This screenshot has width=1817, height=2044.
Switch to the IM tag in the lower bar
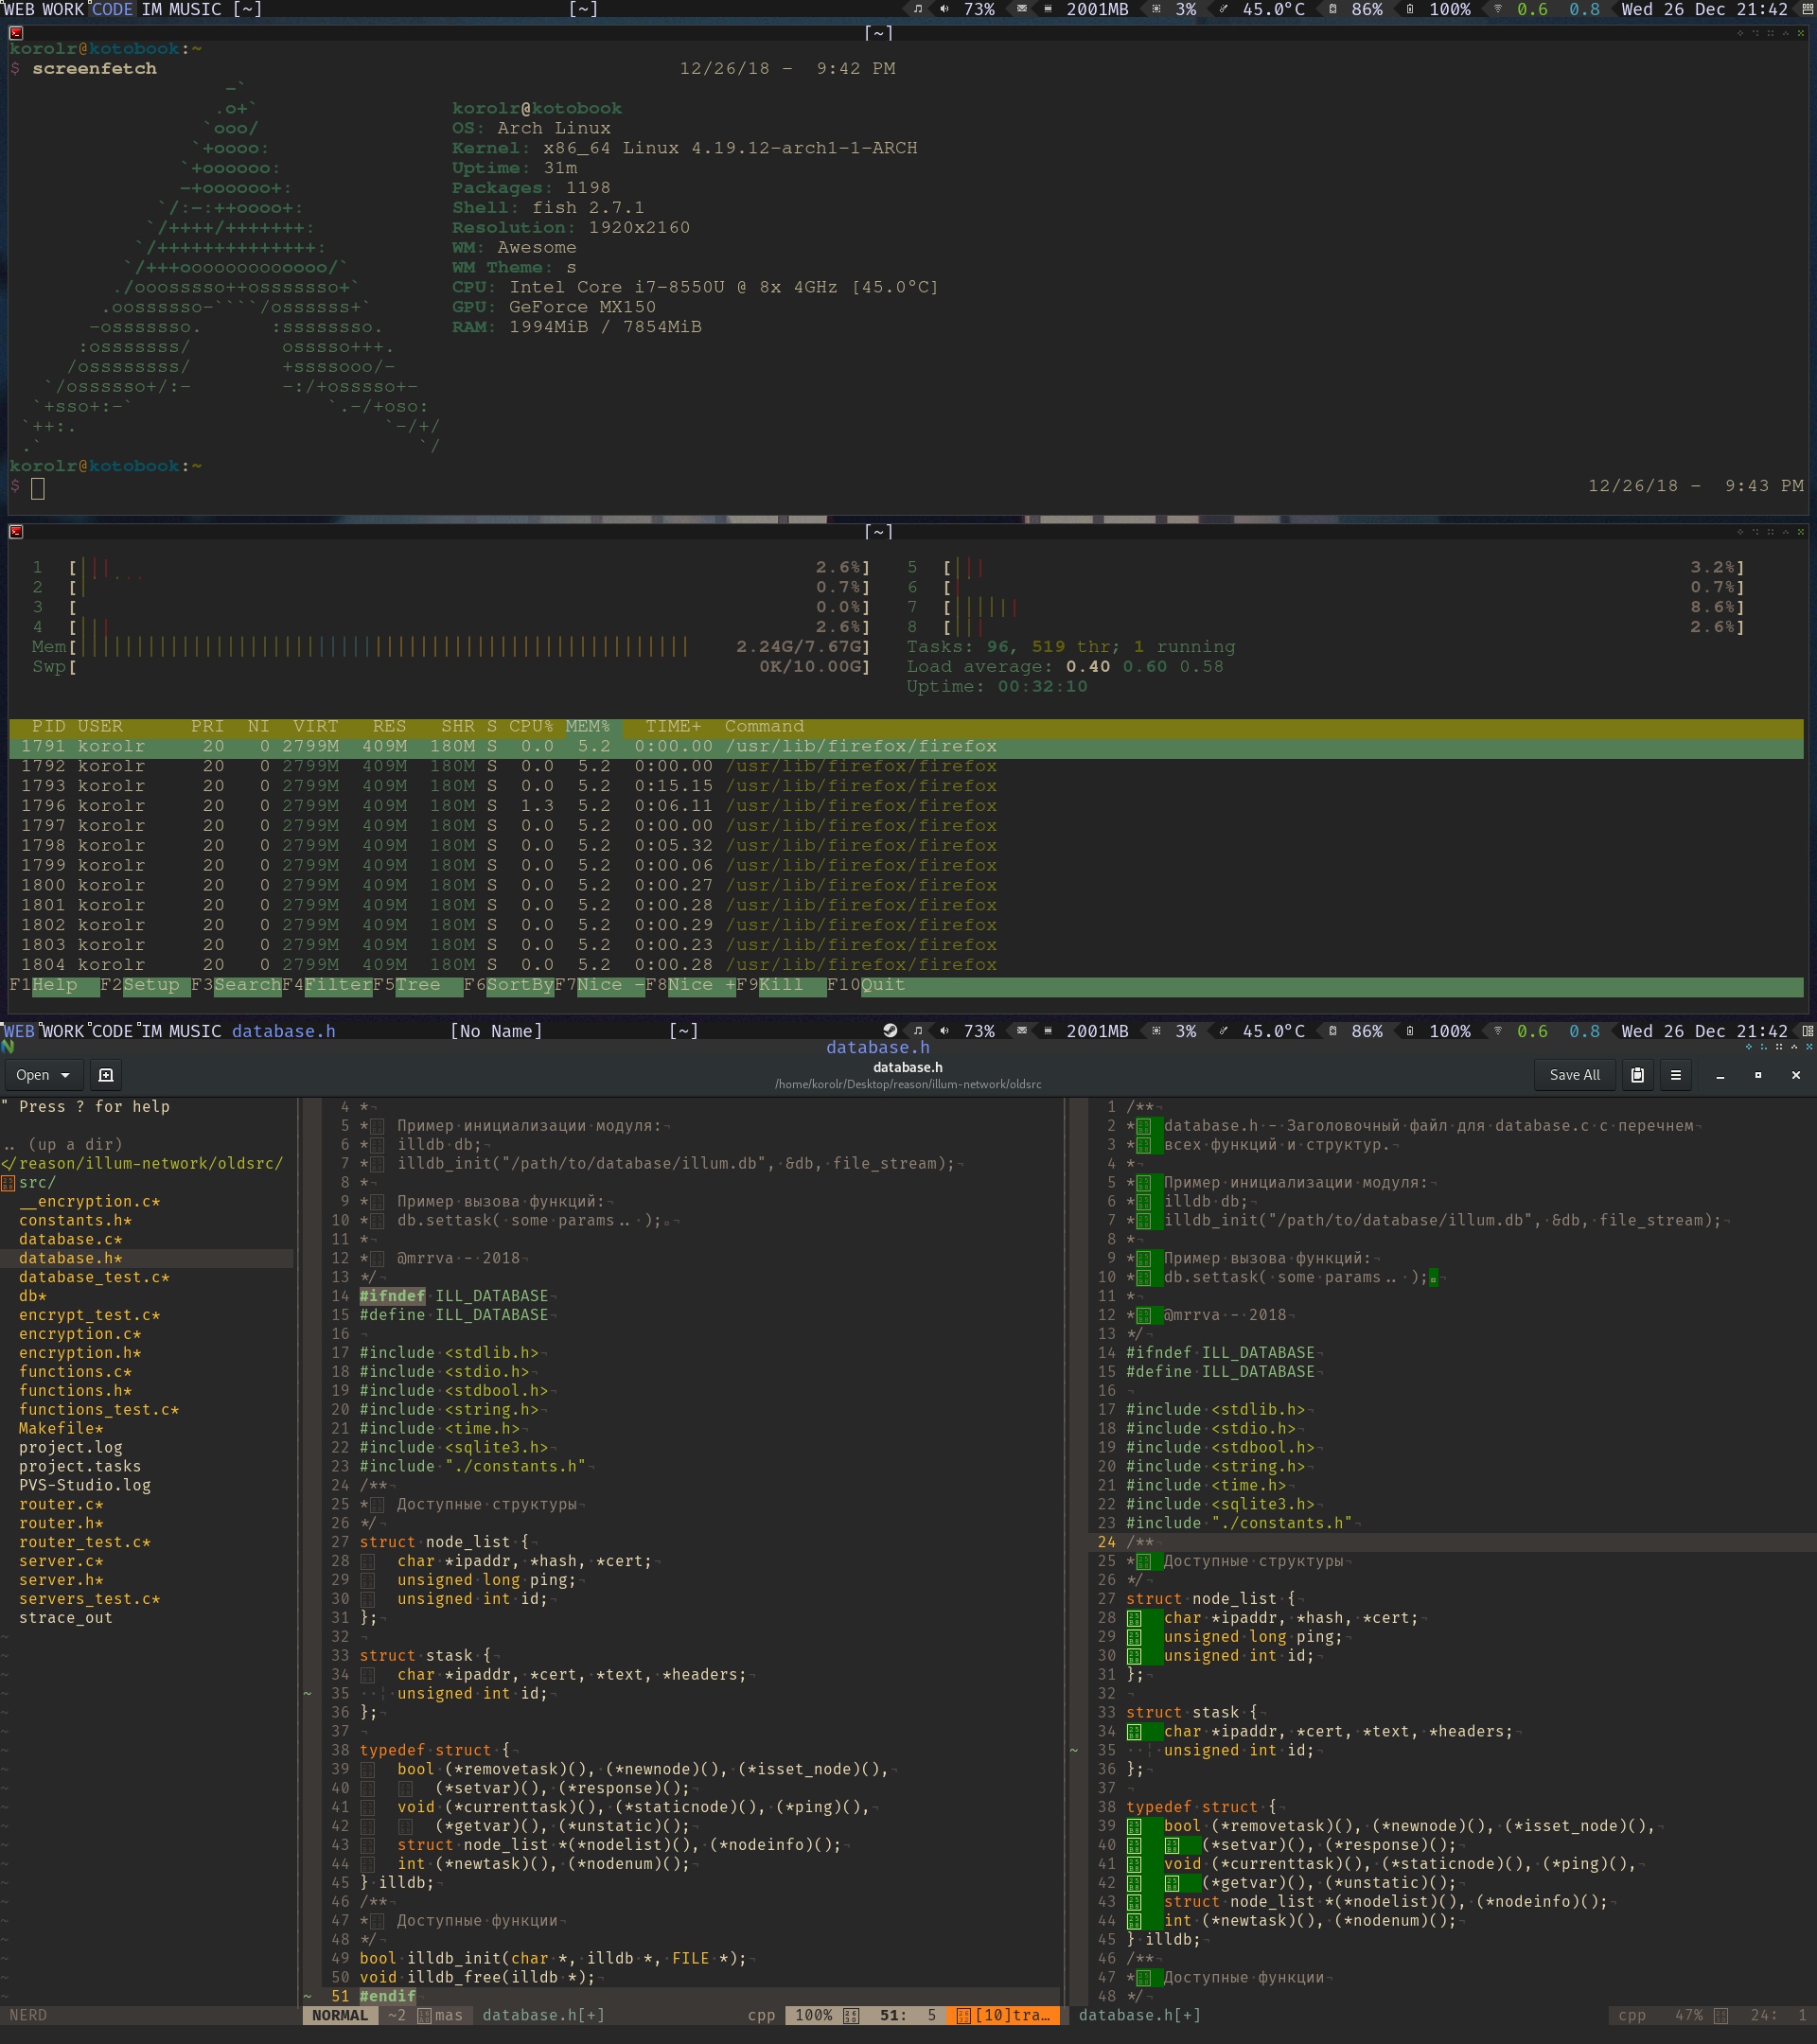point(151,1031)
